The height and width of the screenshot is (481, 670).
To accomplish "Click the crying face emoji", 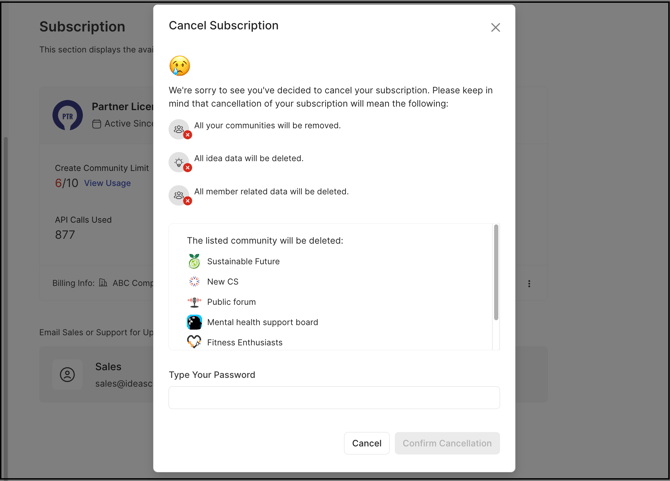I will point(179,66).
